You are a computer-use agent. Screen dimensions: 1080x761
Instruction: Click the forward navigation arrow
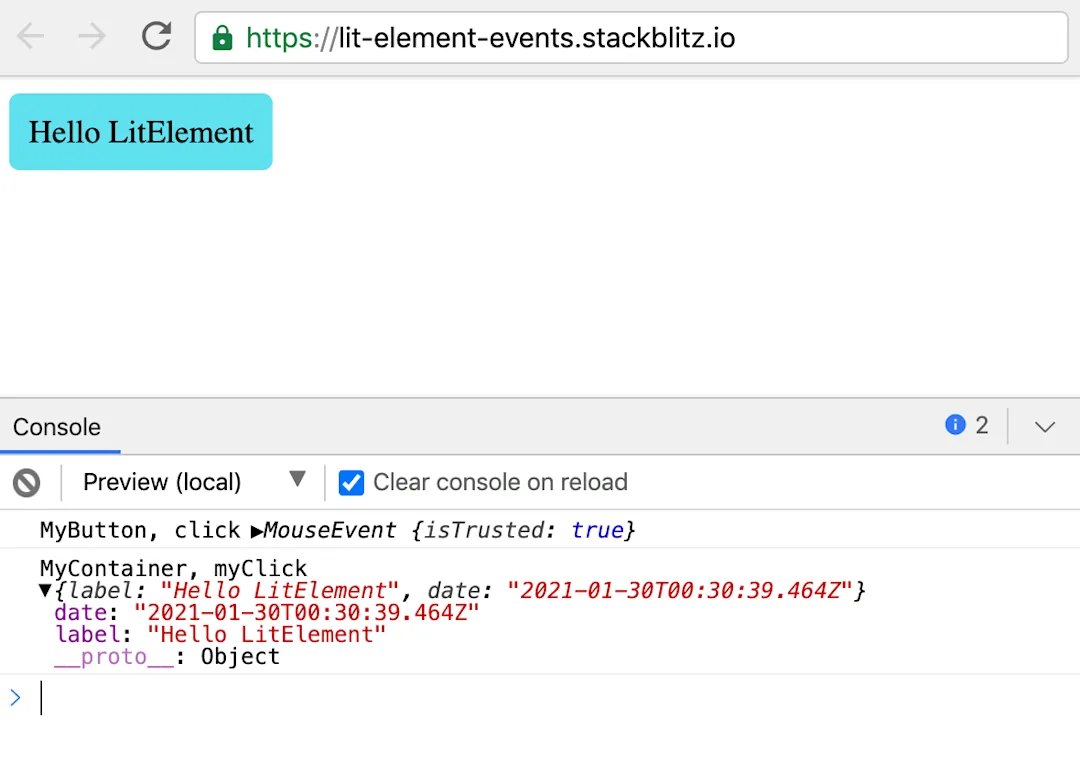pyautogui.click(x=90, y=37)
